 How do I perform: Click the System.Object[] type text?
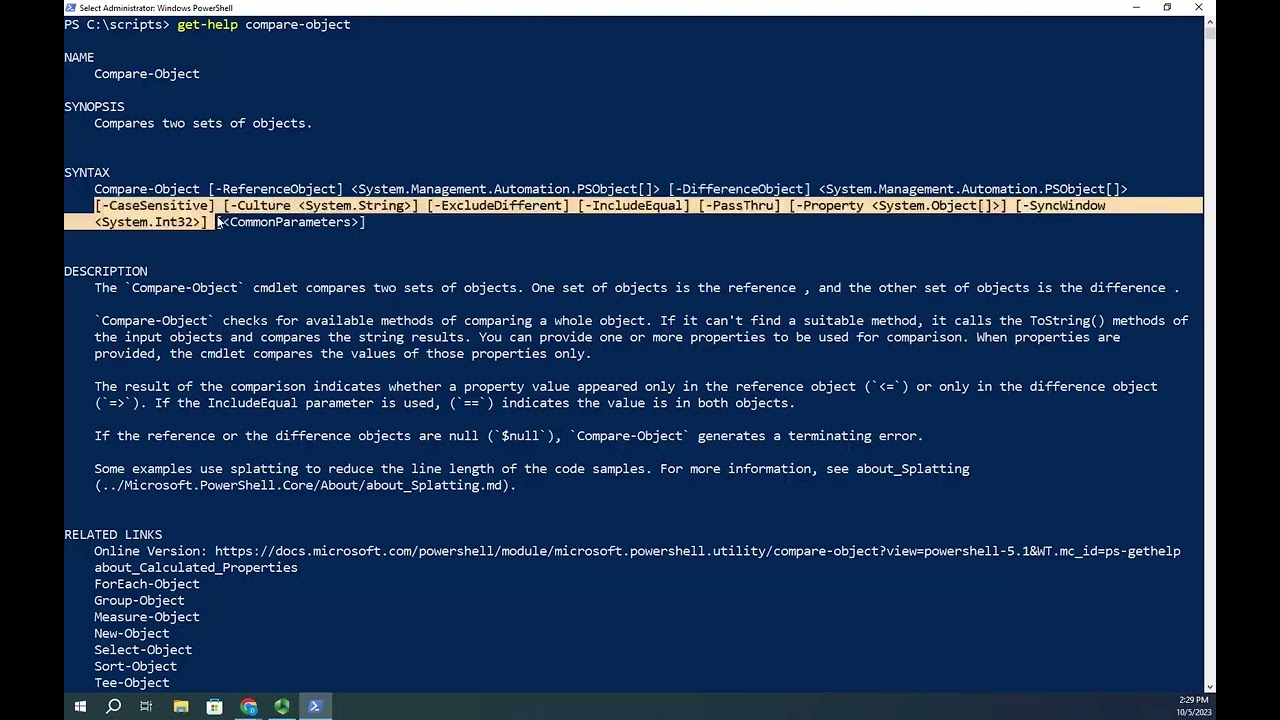[x=935, y=205]
